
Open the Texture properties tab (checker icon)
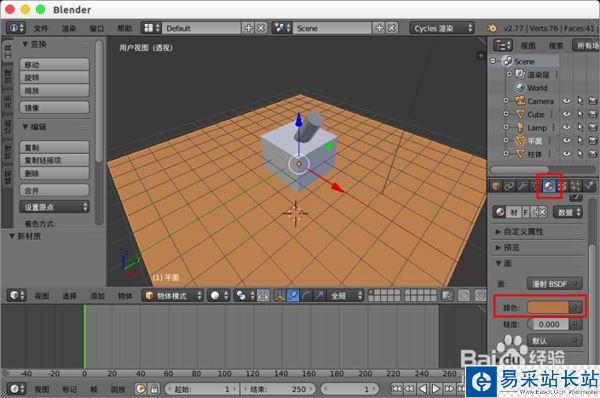tap(562, 186)
